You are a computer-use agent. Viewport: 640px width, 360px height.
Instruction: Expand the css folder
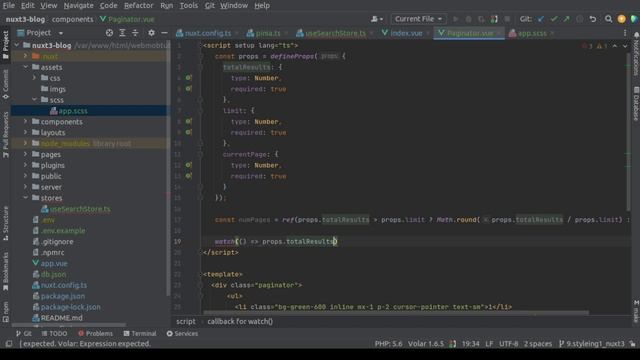point(35,78)
